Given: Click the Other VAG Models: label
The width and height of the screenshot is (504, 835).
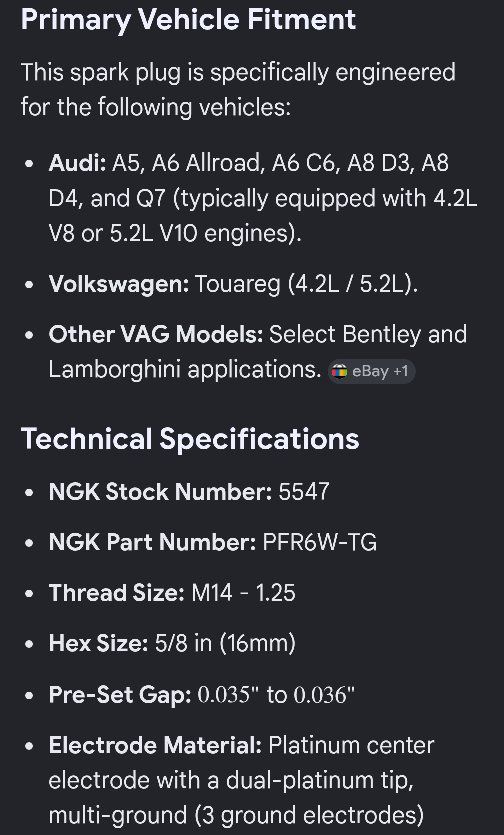Looking at the screenshot, I should click(156, 334).
